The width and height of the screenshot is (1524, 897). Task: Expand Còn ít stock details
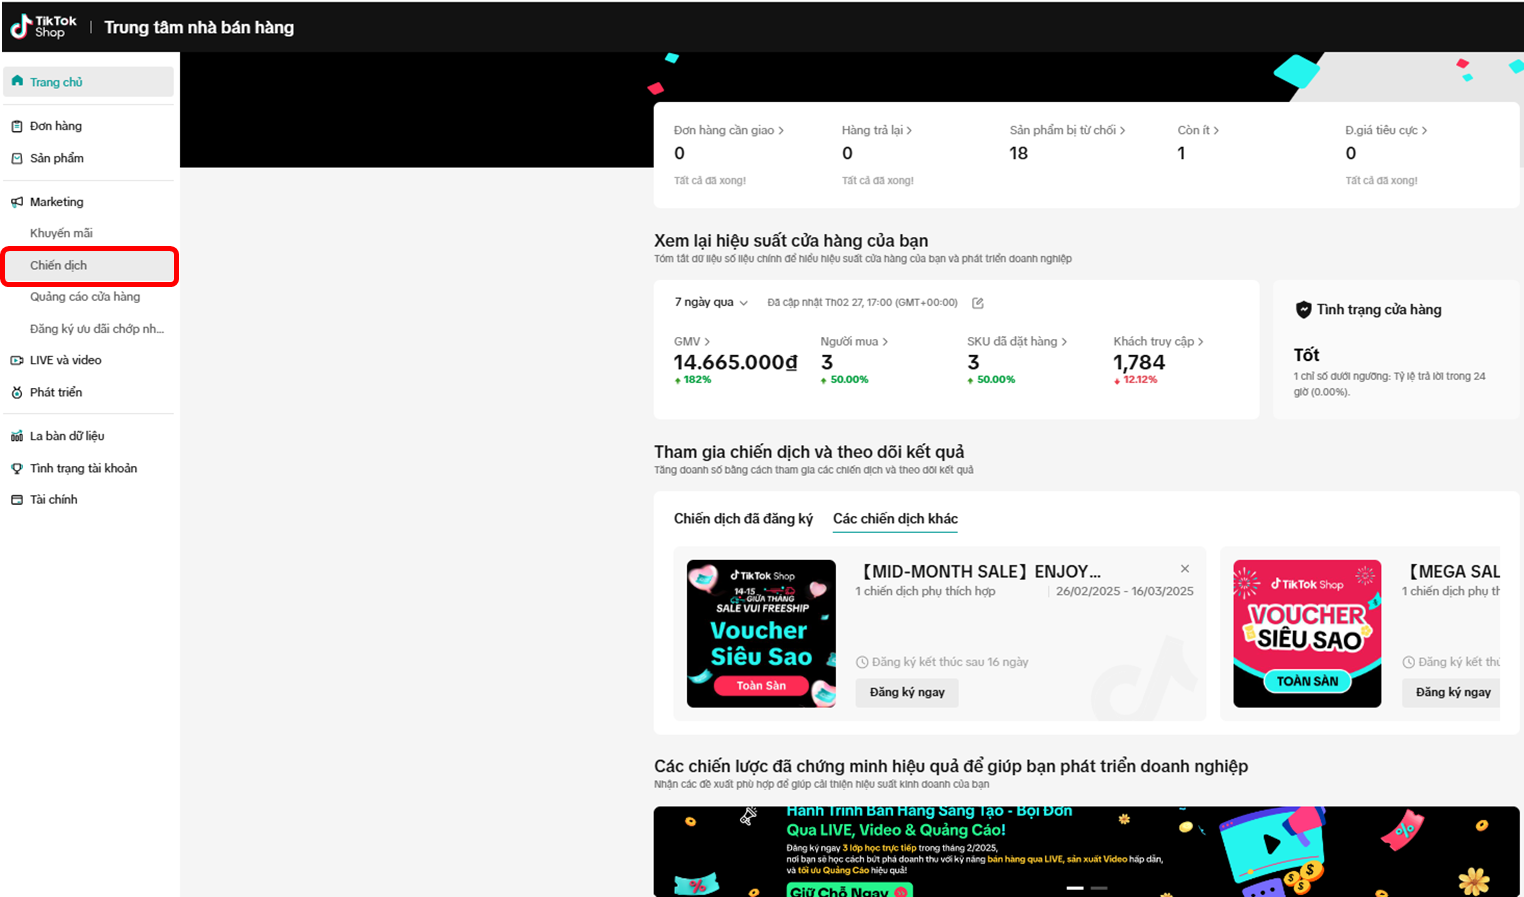pos(1198,130)
